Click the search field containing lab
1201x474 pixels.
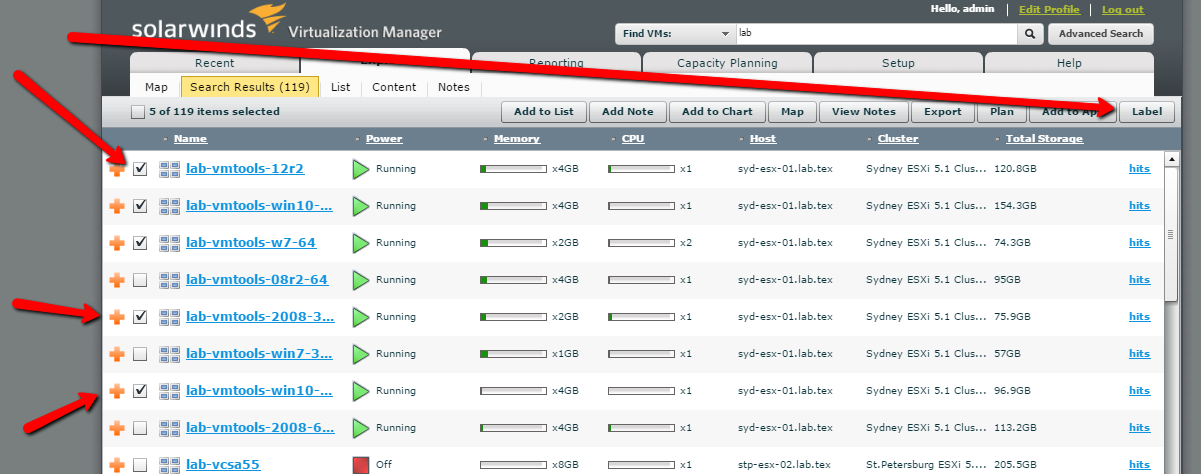point(877,33)
